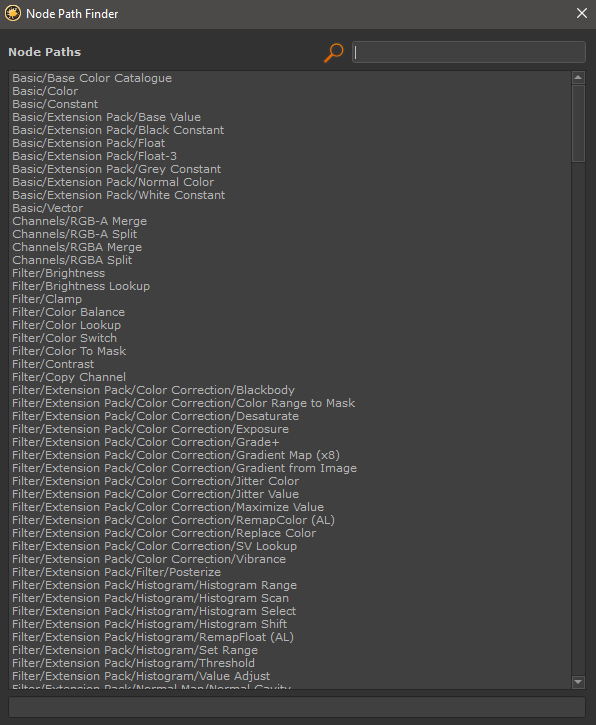The height and width of the screenshot is (725, 596).
Task: Click the orange magnifier search icon
Action: pos(333,52)
